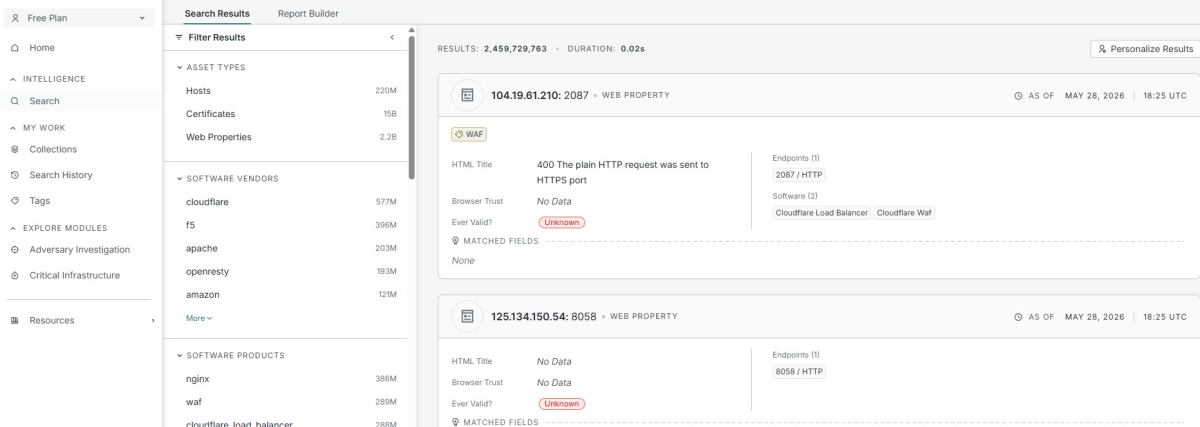The height and width of the screenshot is (427, 1200).
Task: Click the 2087 / HTTP endpoint chip
Action: tap(799, 174)
